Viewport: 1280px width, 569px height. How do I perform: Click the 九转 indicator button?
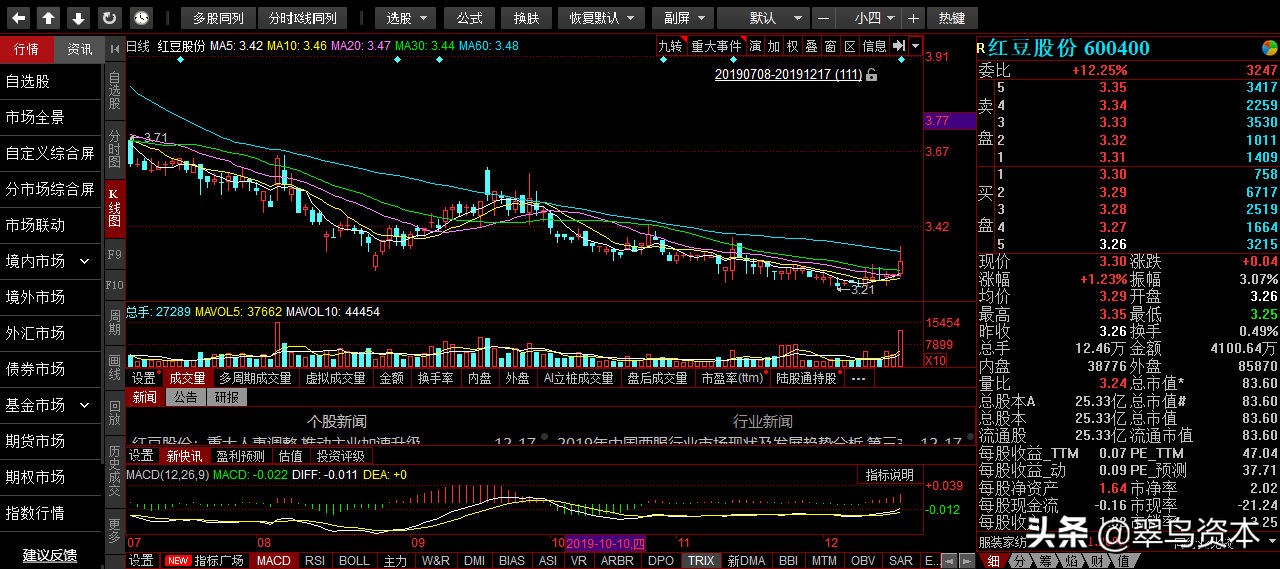[x=671, y=46]
